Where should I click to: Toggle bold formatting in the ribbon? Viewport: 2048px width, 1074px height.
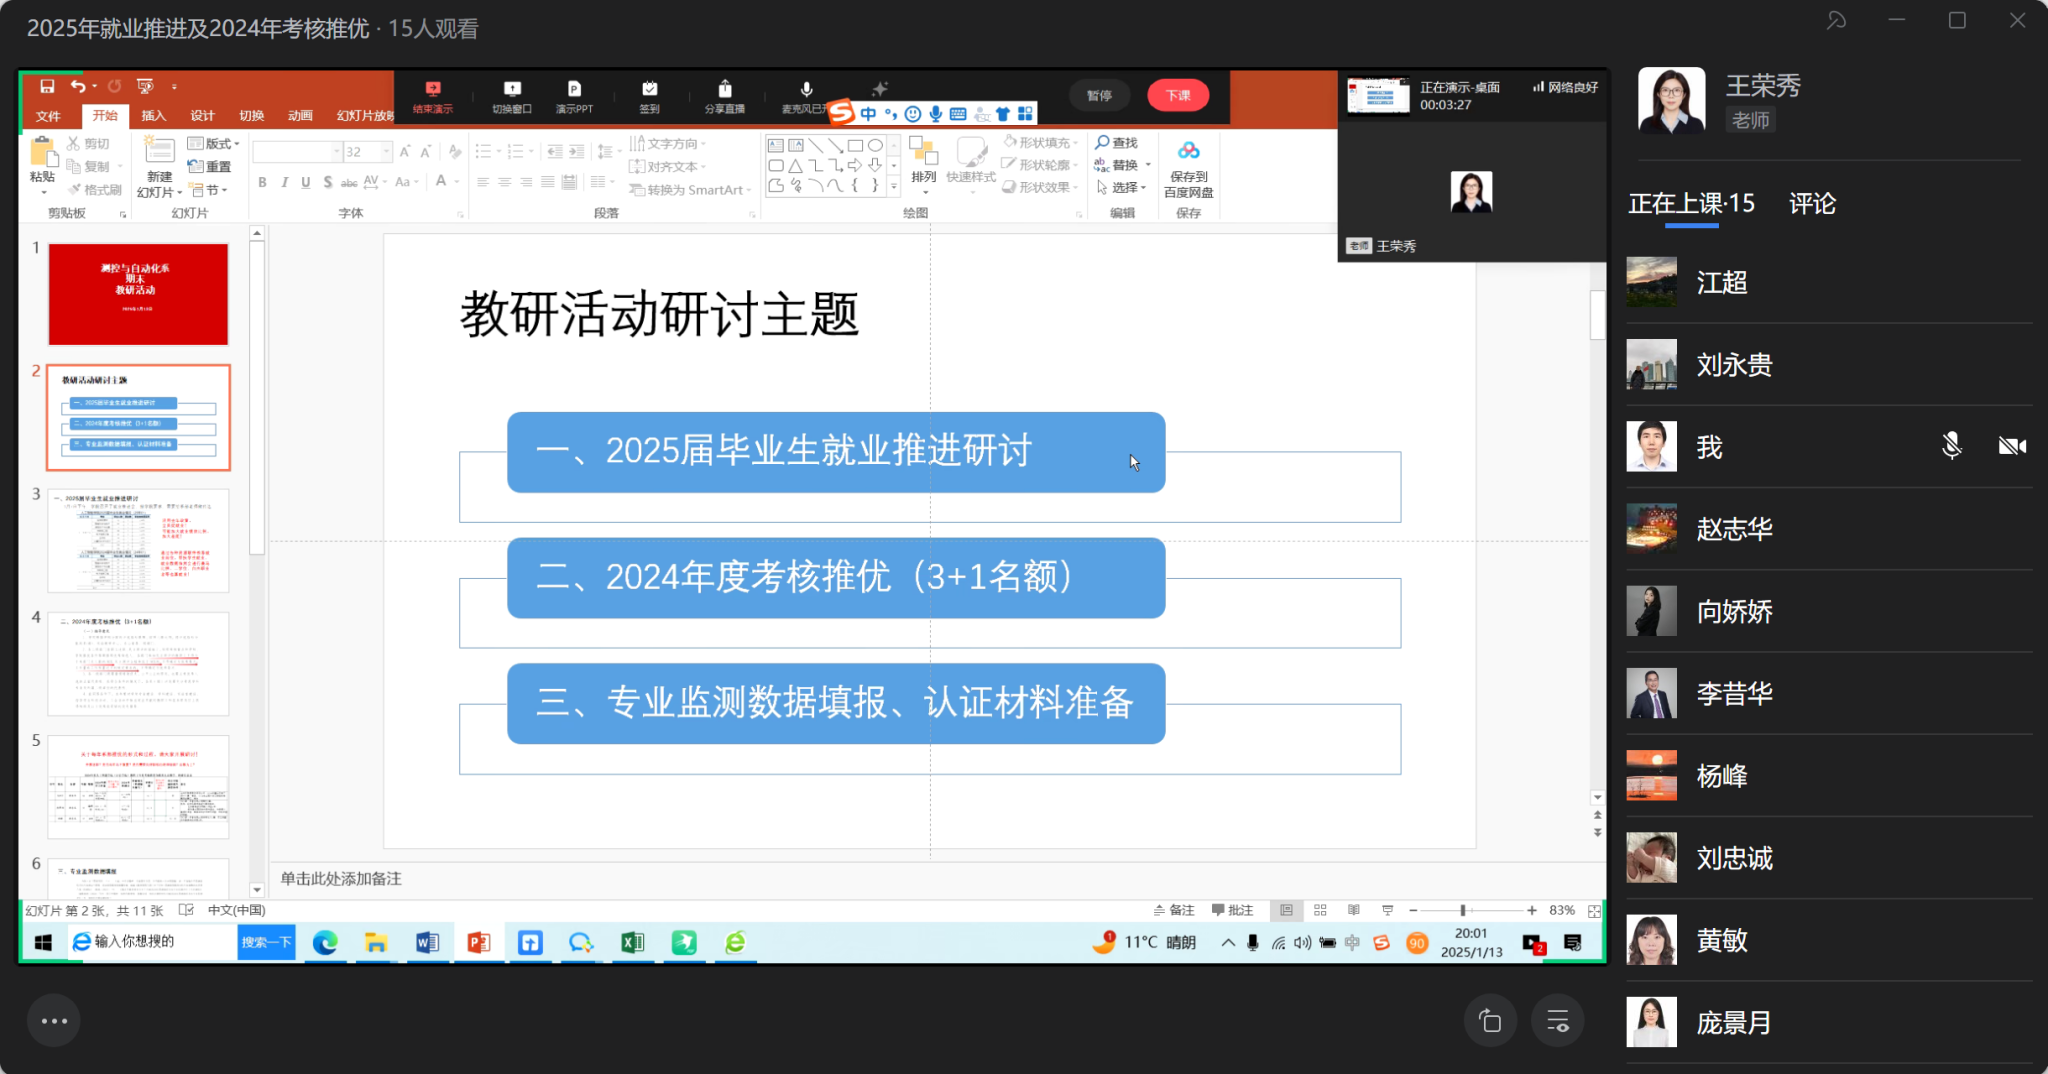tap(262, 182)
